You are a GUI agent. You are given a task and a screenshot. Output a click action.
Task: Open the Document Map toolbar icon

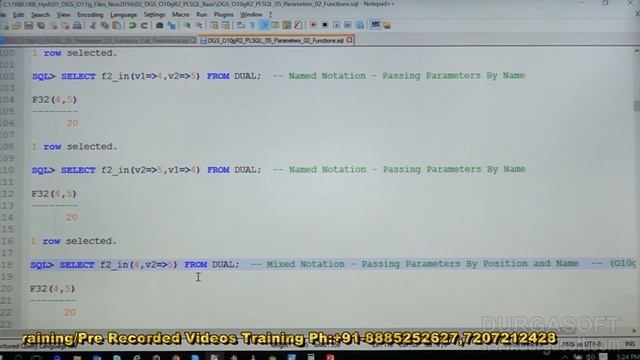click(287, 26)
